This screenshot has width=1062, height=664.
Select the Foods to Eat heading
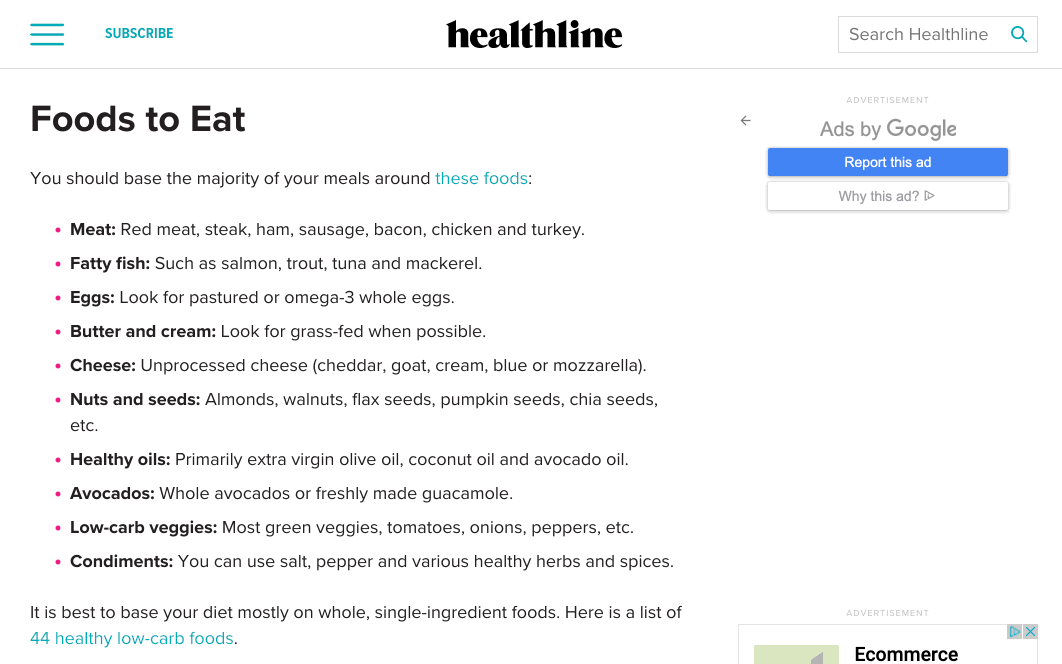[138, 119]
